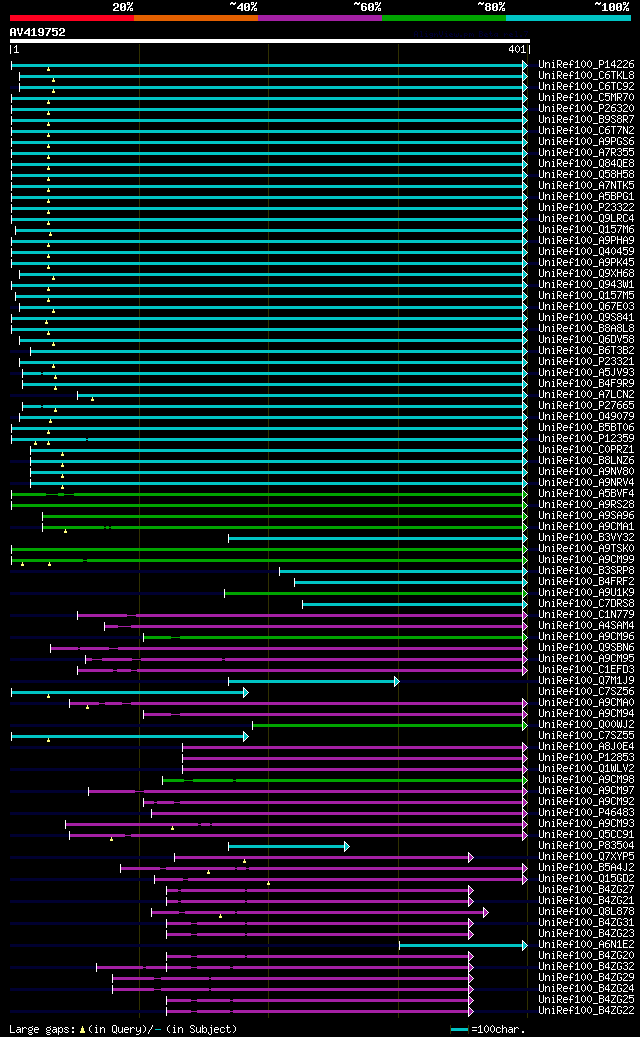Select label UniRef100_Q9XH68
The height and width of the screenshot is (1037, 640).
coord(586,273)
